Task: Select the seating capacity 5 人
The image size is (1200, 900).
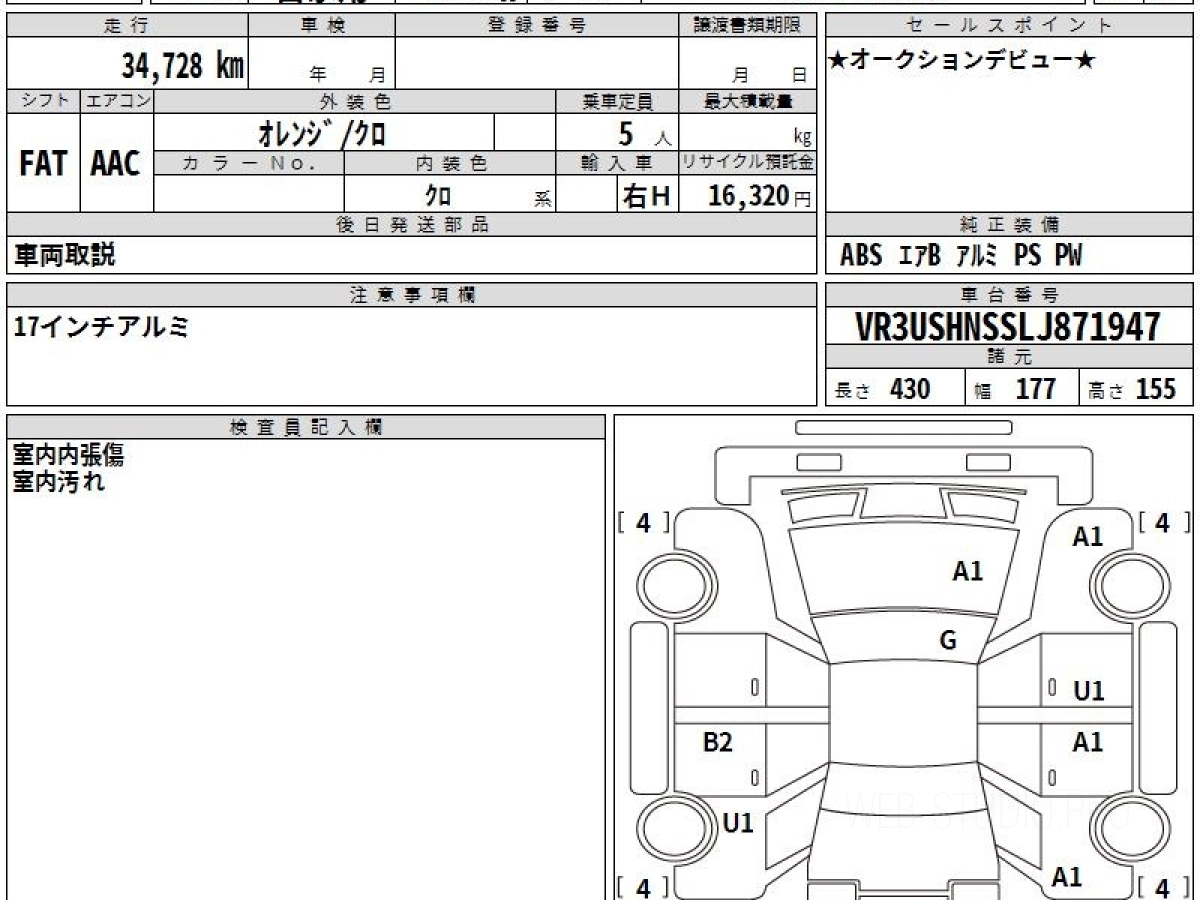Action: 644,133
